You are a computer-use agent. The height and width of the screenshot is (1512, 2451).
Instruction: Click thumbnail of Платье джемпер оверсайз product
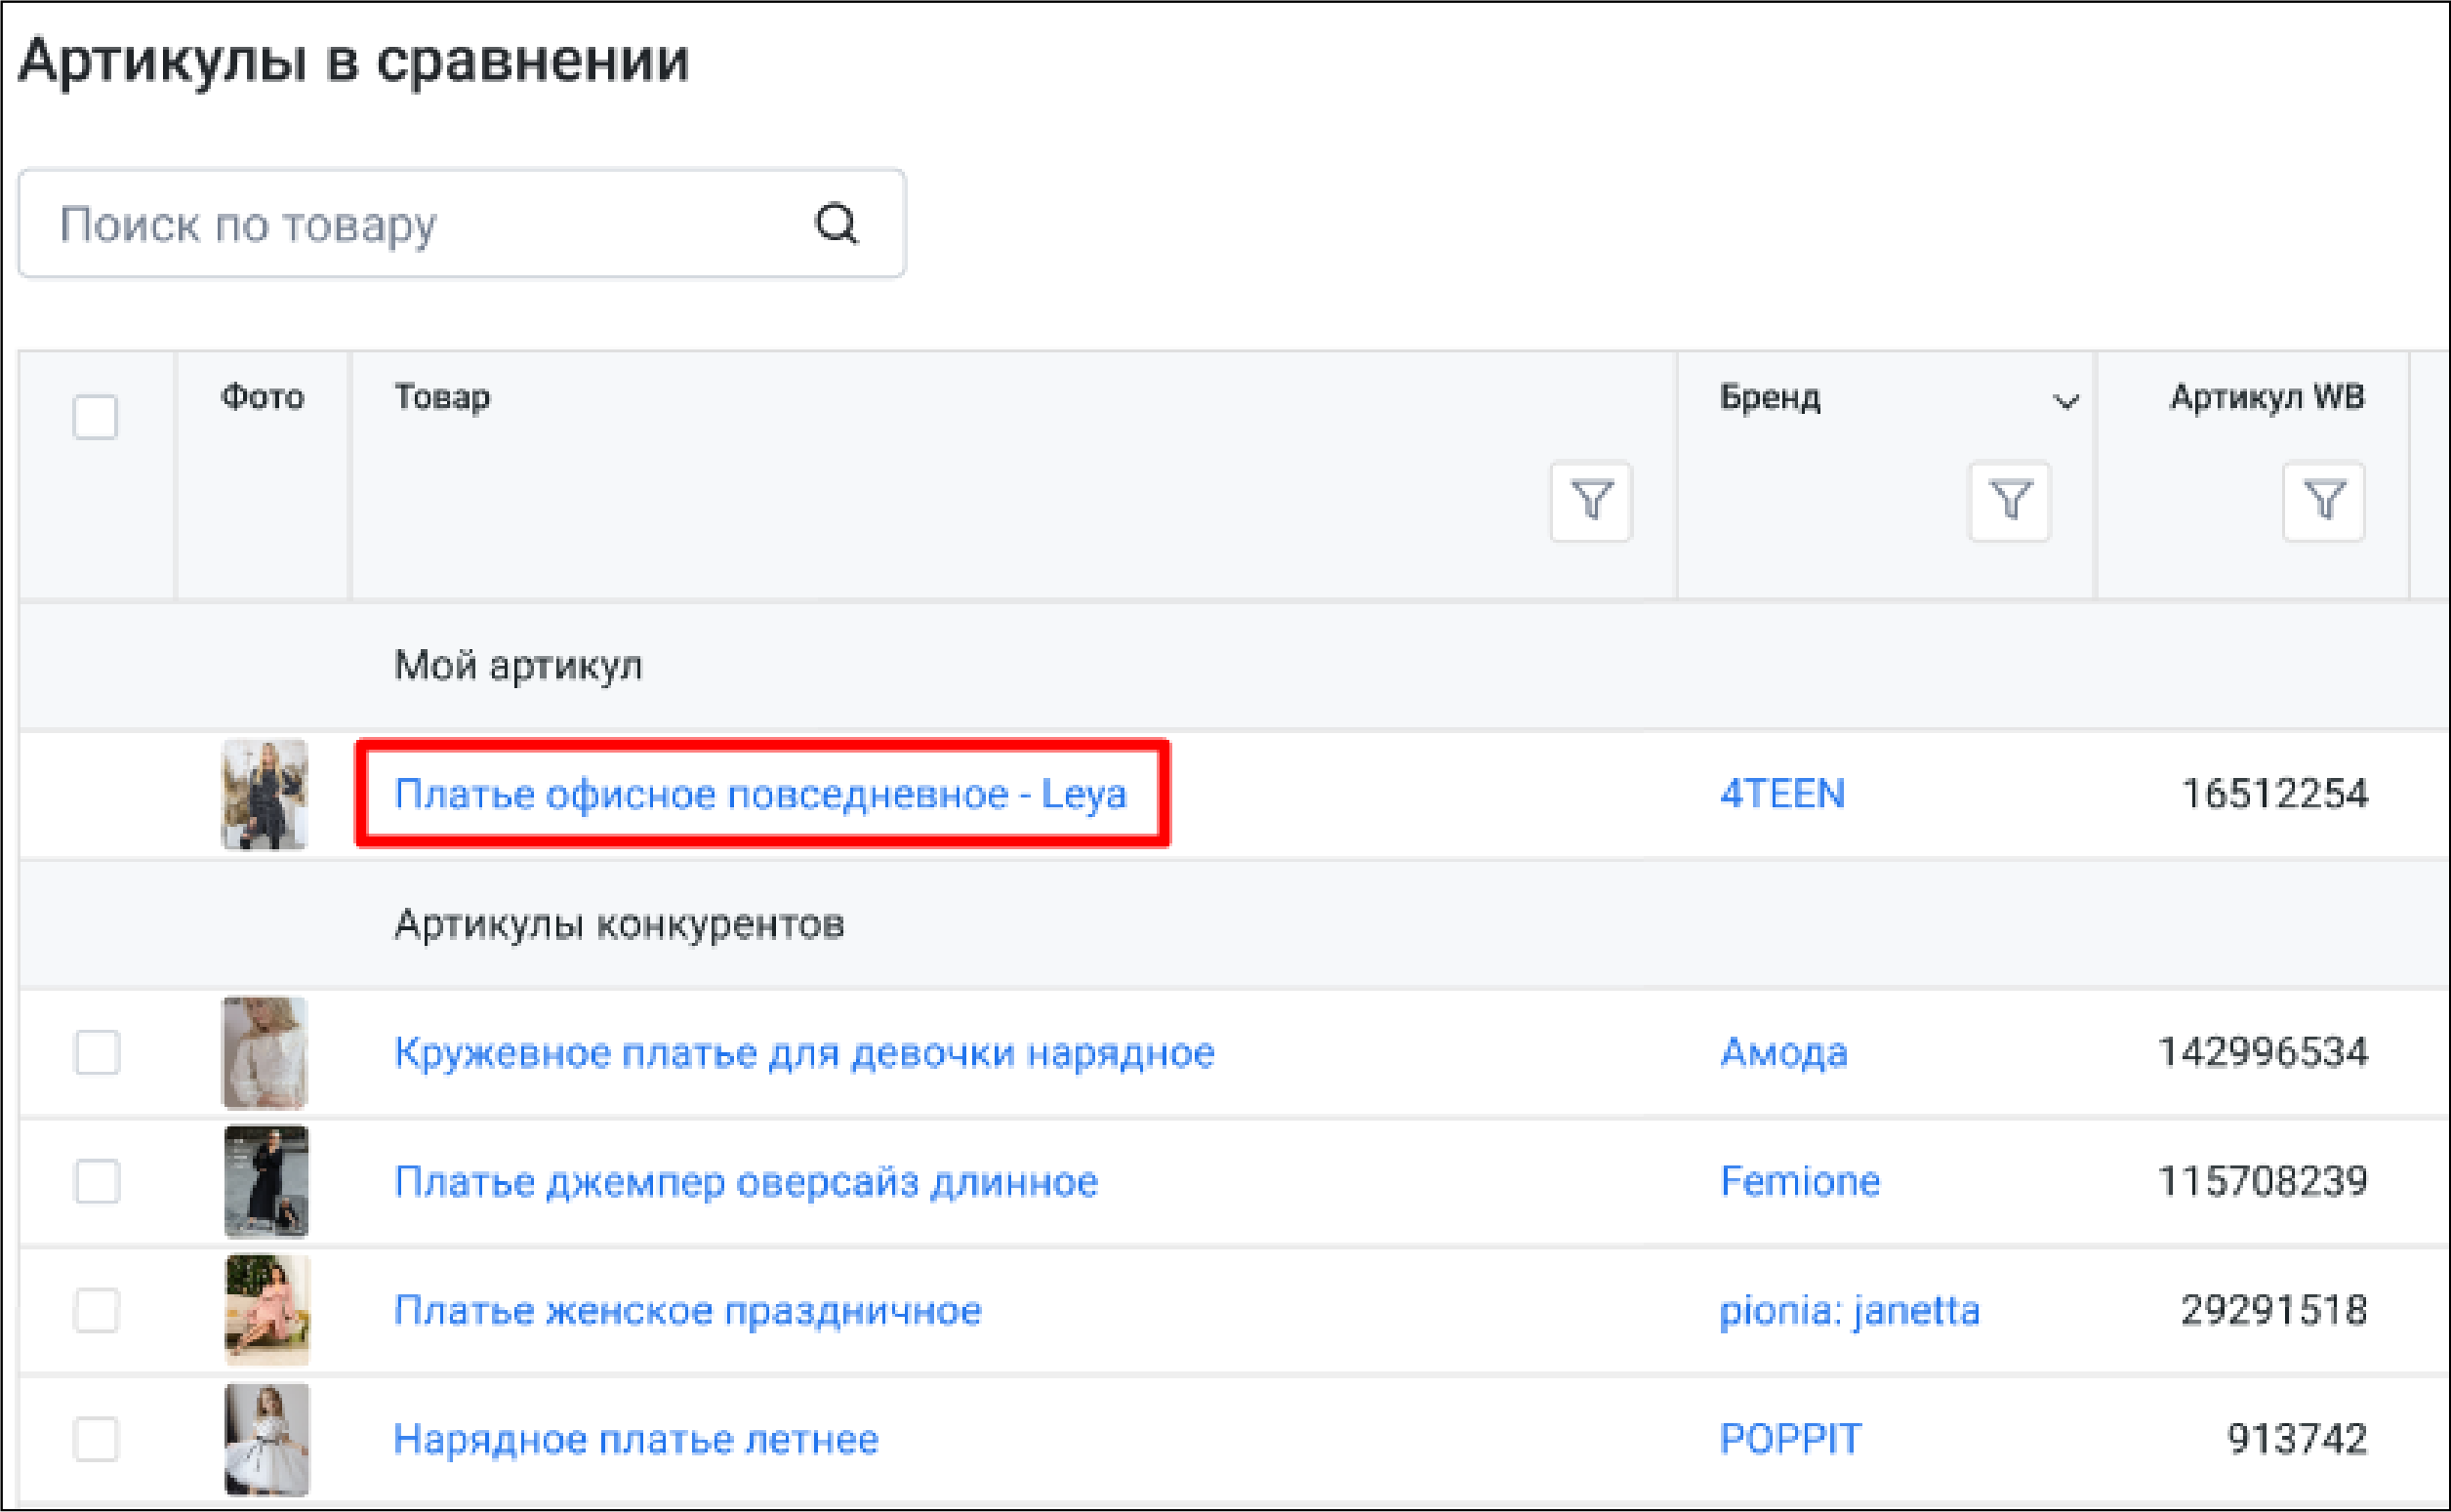coord(266,1182)
